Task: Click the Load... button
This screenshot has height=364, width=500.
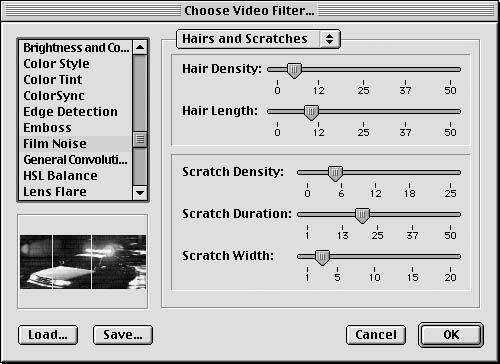Action: pyautogui.click(x=48, y=335)
